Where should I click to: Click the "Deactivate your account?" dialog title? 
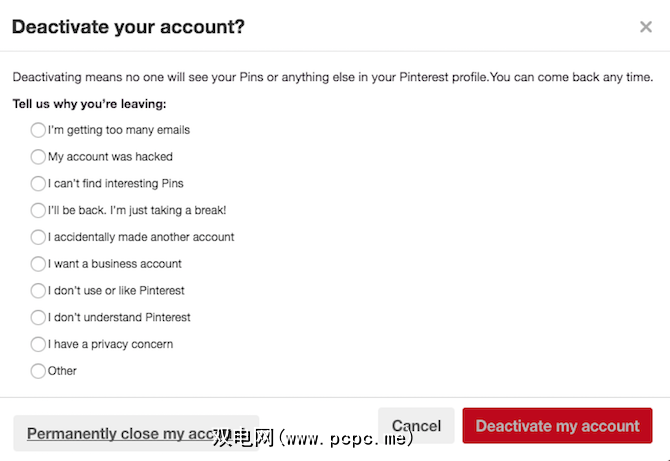(128, 27)
